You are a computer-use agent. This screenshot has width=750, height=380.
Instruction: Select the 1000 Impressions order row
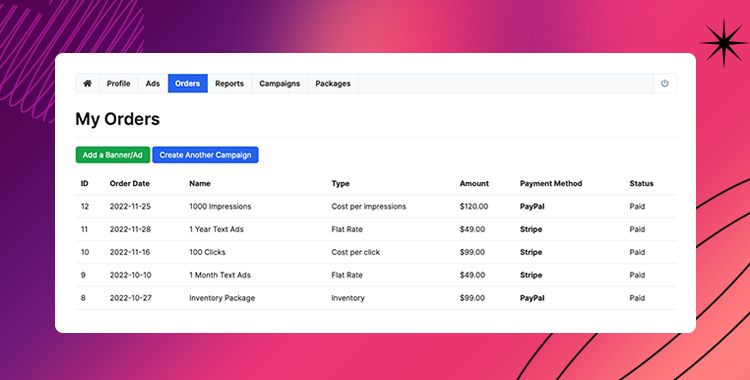click(x=376, y=206)
